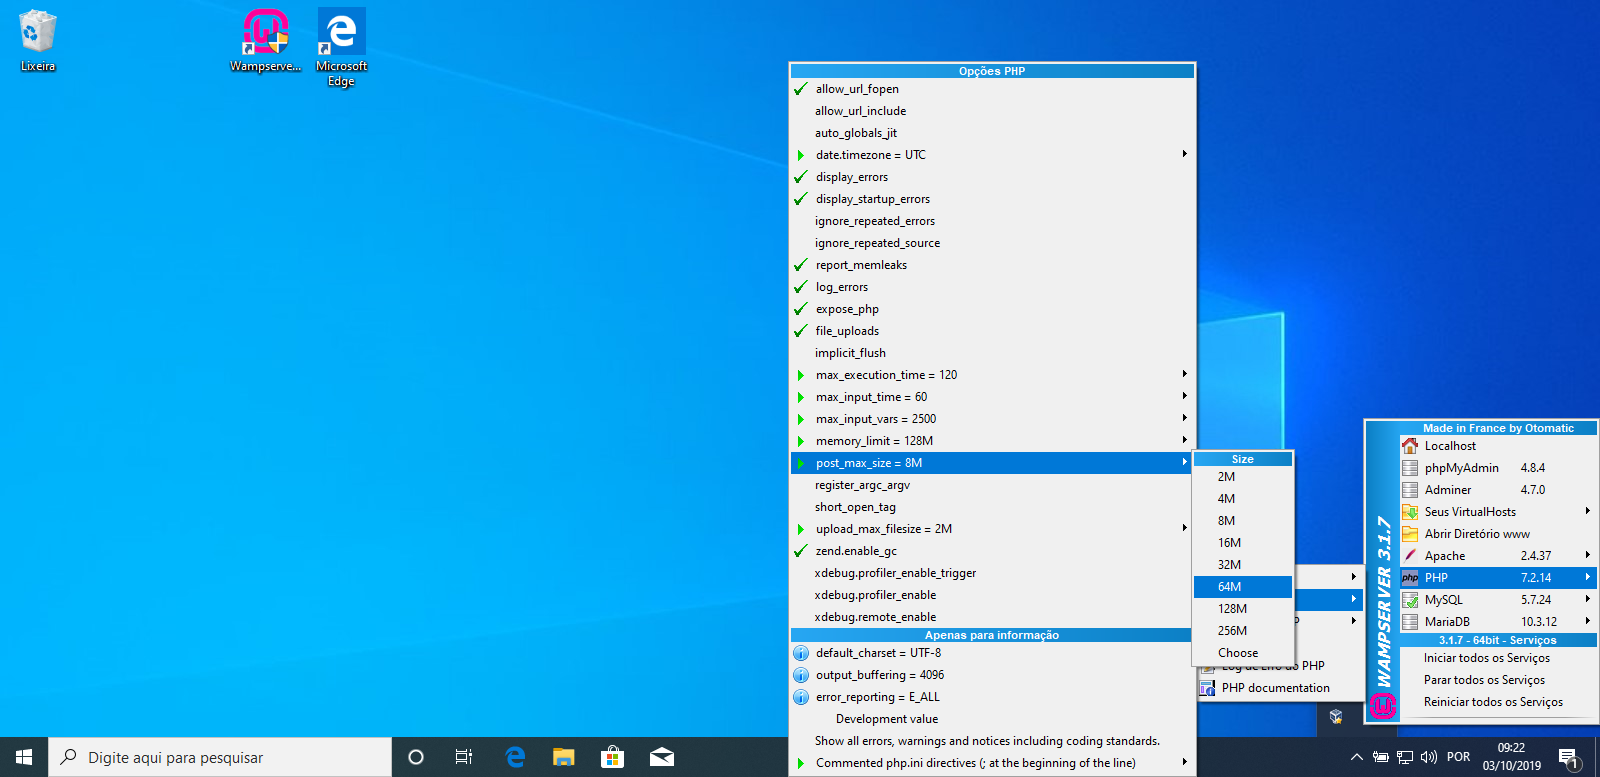
Task: Toggle display_errors option
Action: [991, 177]
